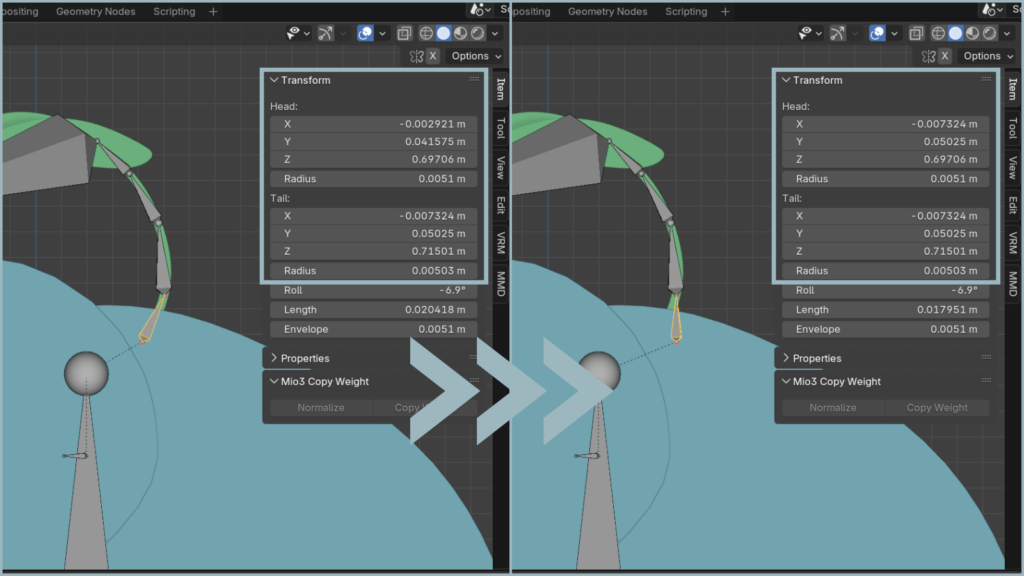Select Wireframe shading in right screenshot
1024x576 pixels.
point(938,33)
